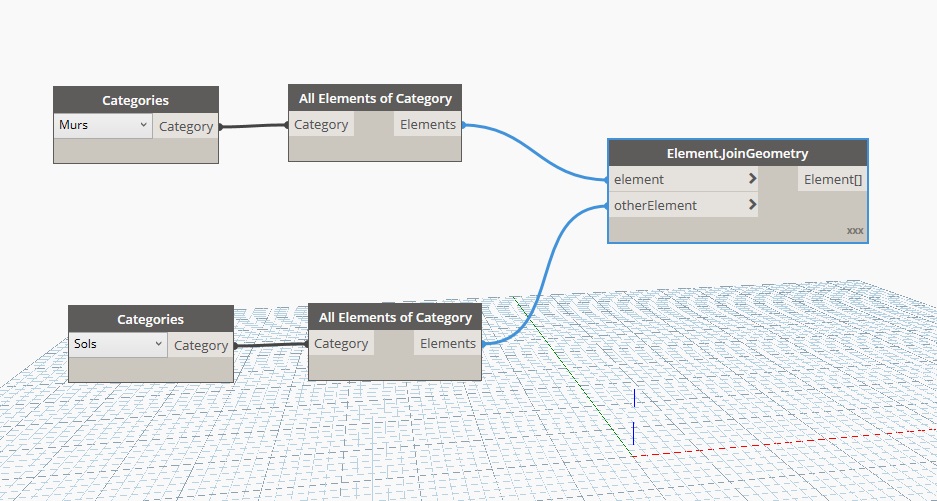Select the lower All Elements of Category header
Screen dimensions: 937x501
tap(395, 317)
